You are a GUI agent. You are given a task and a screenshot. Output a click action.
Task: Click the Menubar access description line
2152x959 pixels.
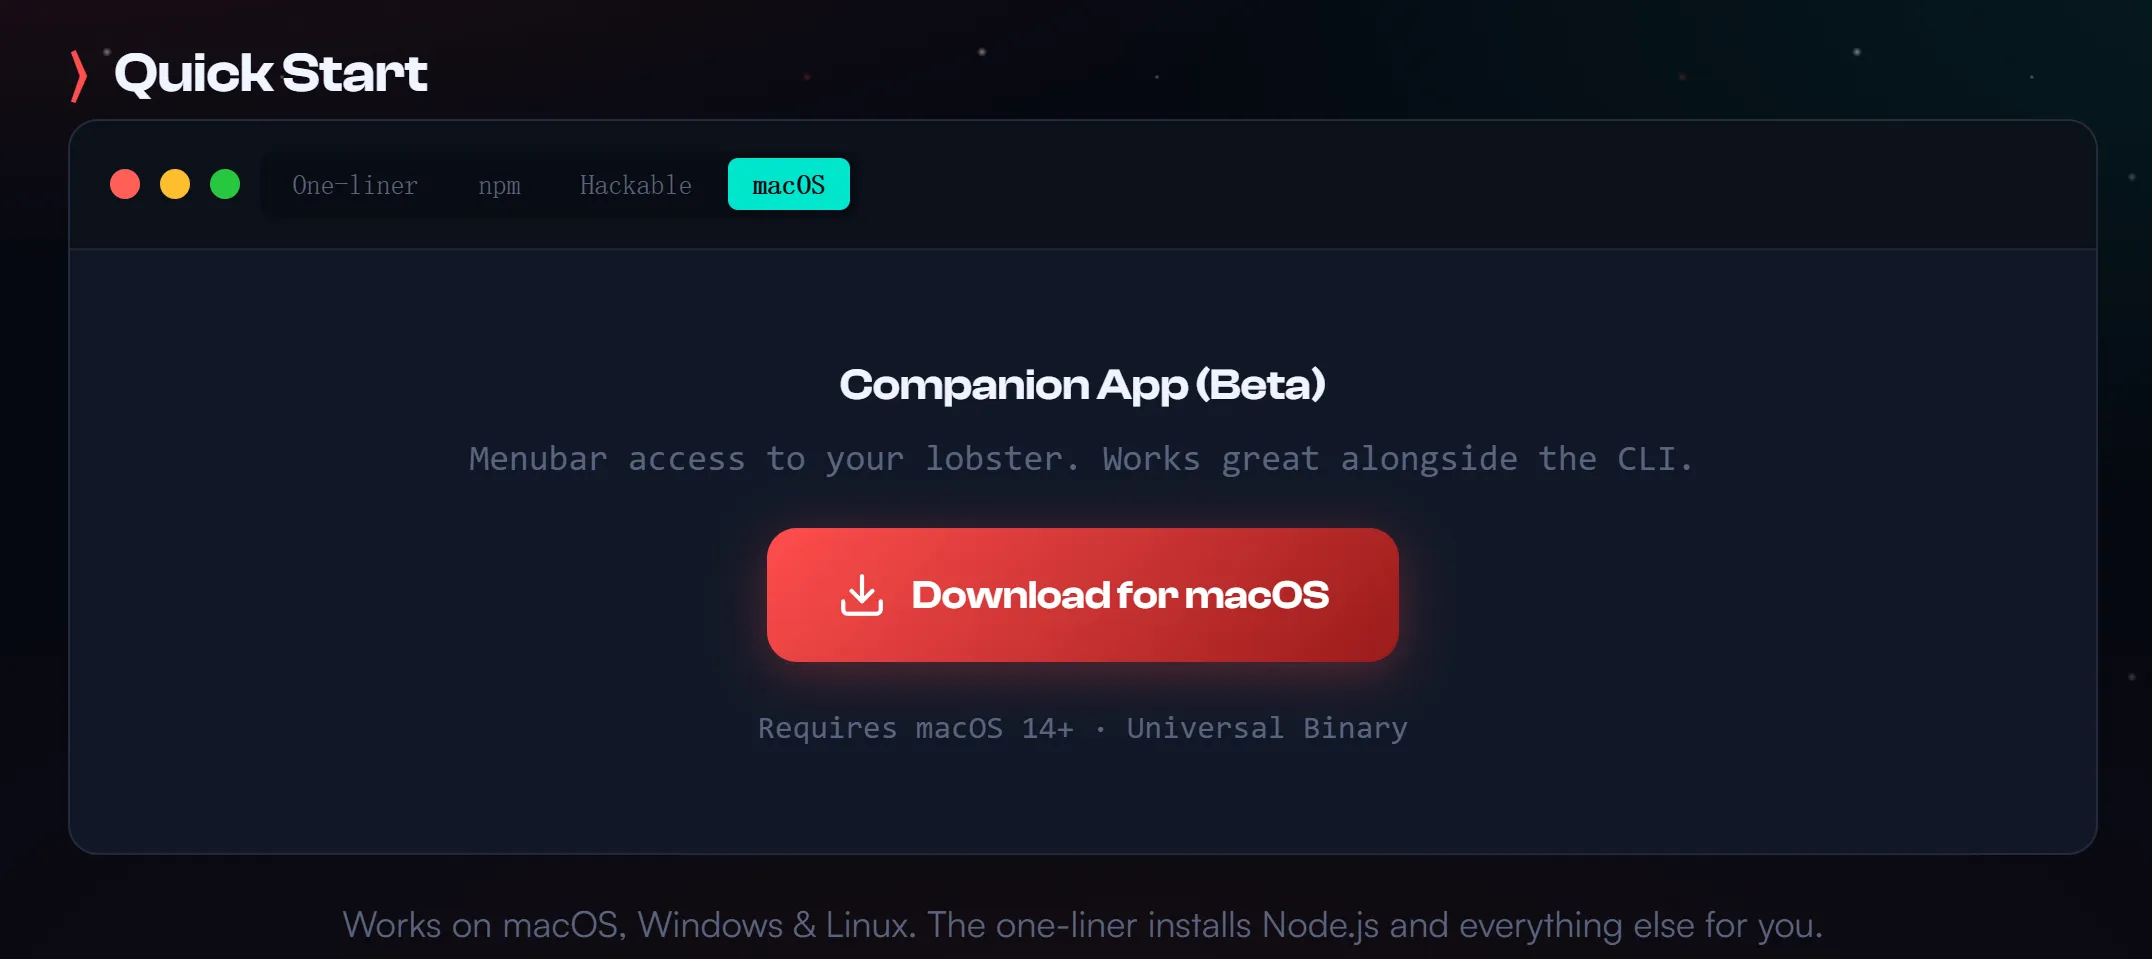coord(1082,458)
